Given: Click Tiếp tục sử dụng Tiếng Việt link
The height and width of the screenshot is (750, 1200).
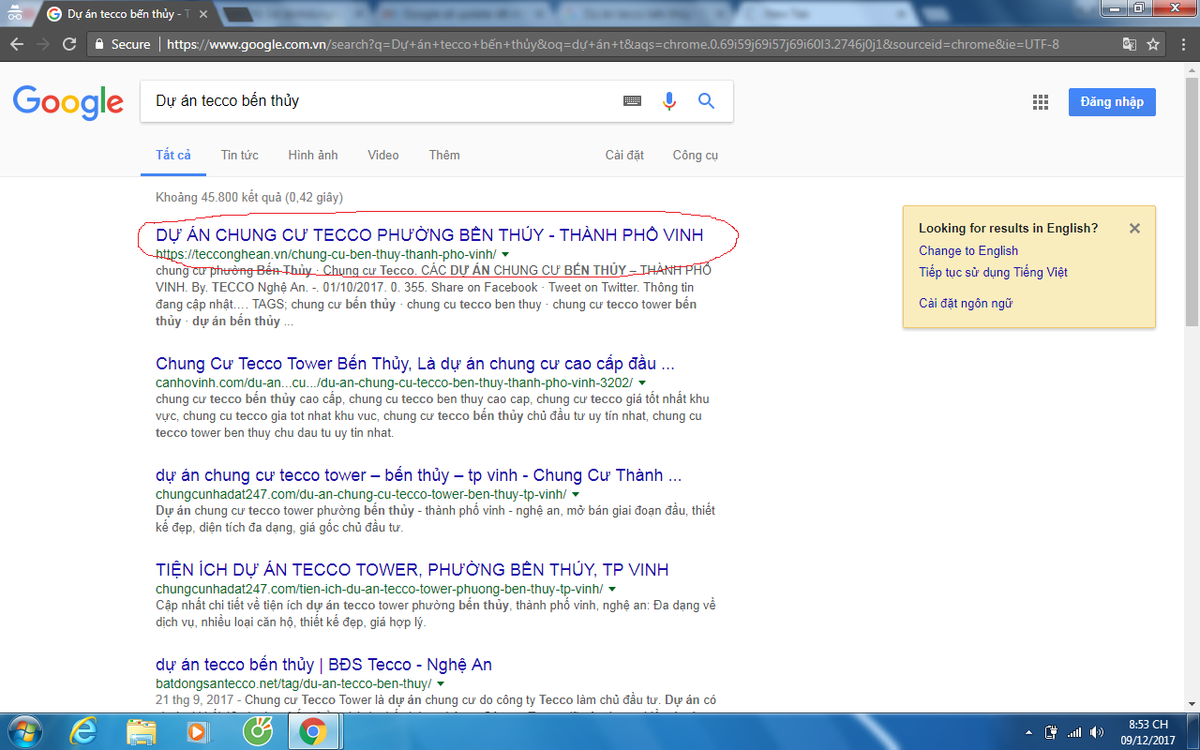Looking at the screenshot, I should point(993,272).
